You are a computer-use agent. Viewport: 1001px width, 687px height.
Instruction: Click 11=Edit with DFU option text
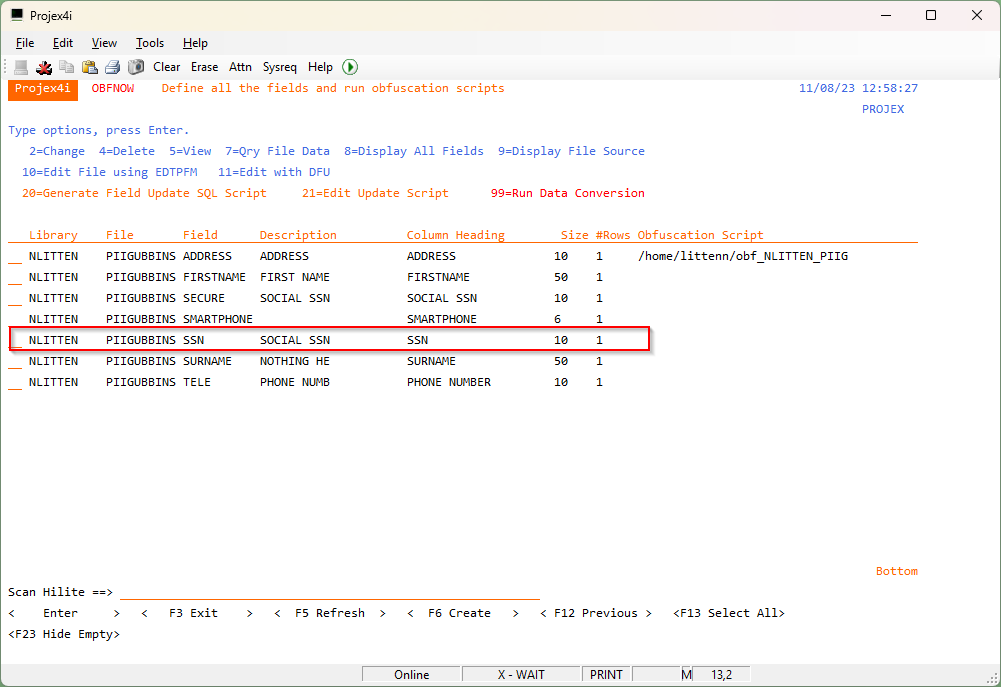pyautogui.click(x=274, y=172)
